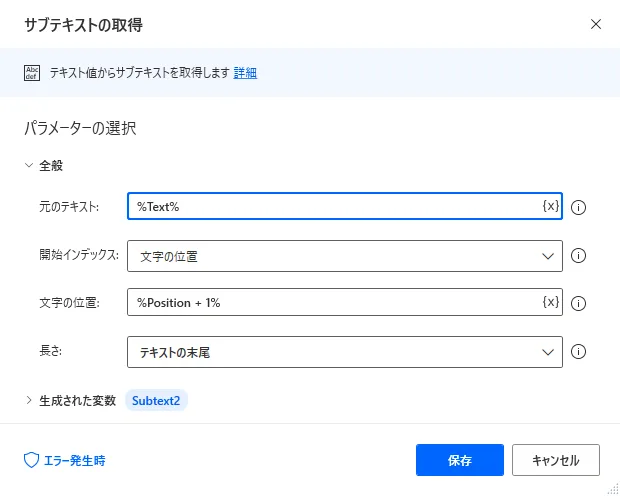Collapse the 全般 section
This screenshot has height=496, width=620.
click(x=29, y=165)
